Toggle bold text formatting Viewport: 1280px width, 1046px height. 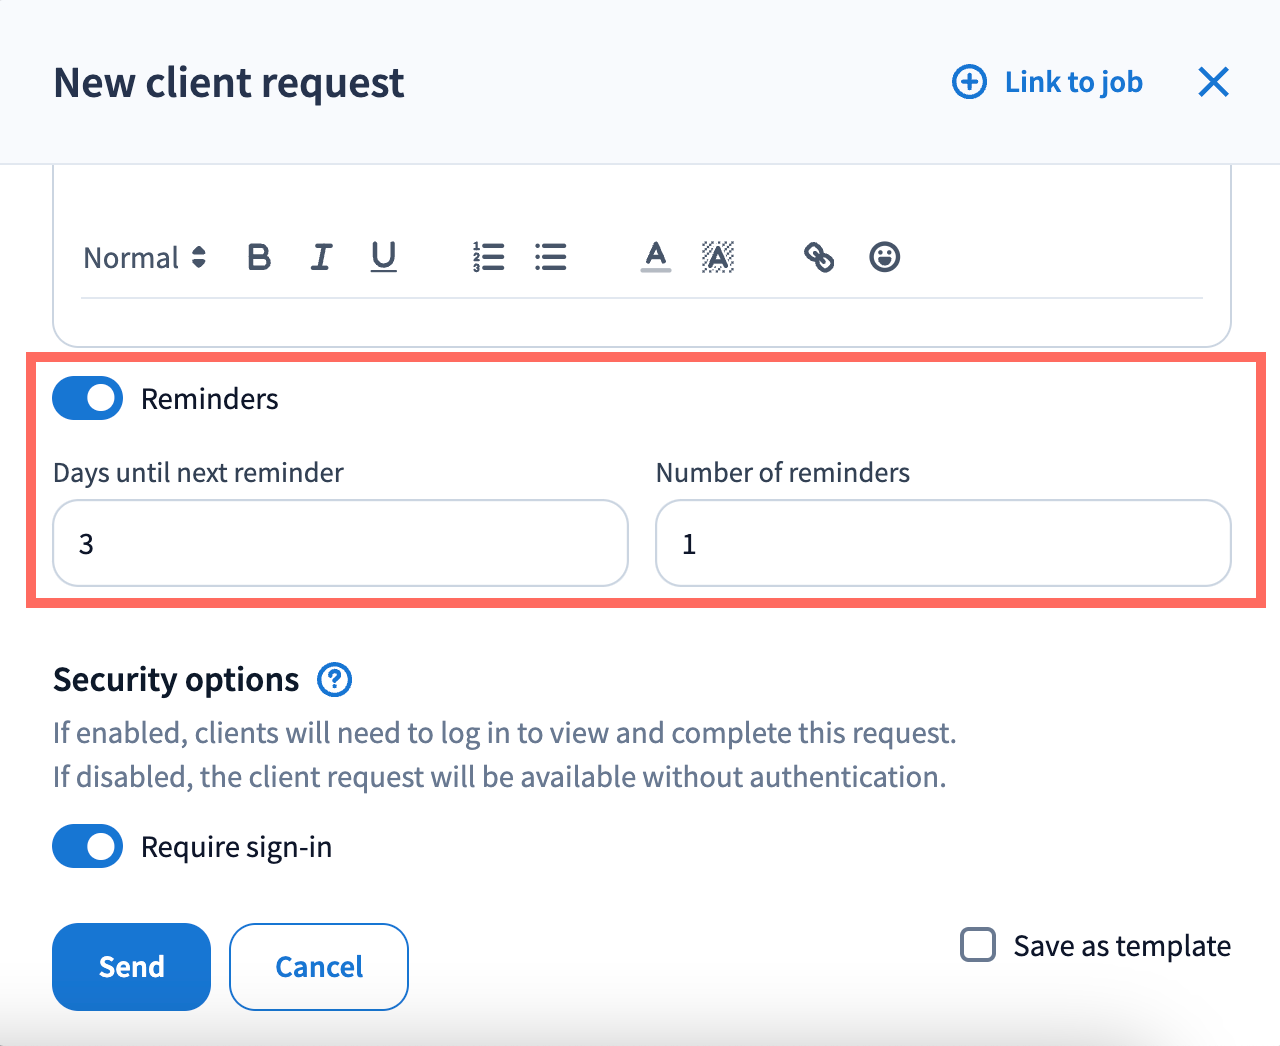pyautogui.click(x=259, y=258)
